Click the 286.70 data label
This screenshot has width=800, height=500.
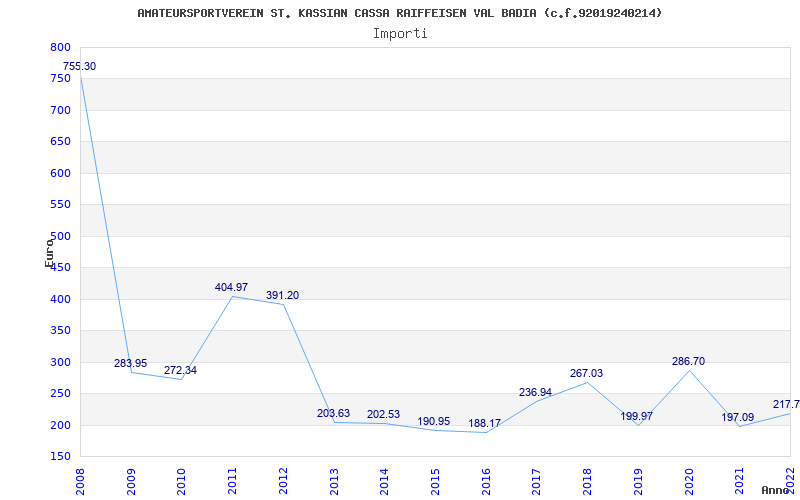point(688,361)
